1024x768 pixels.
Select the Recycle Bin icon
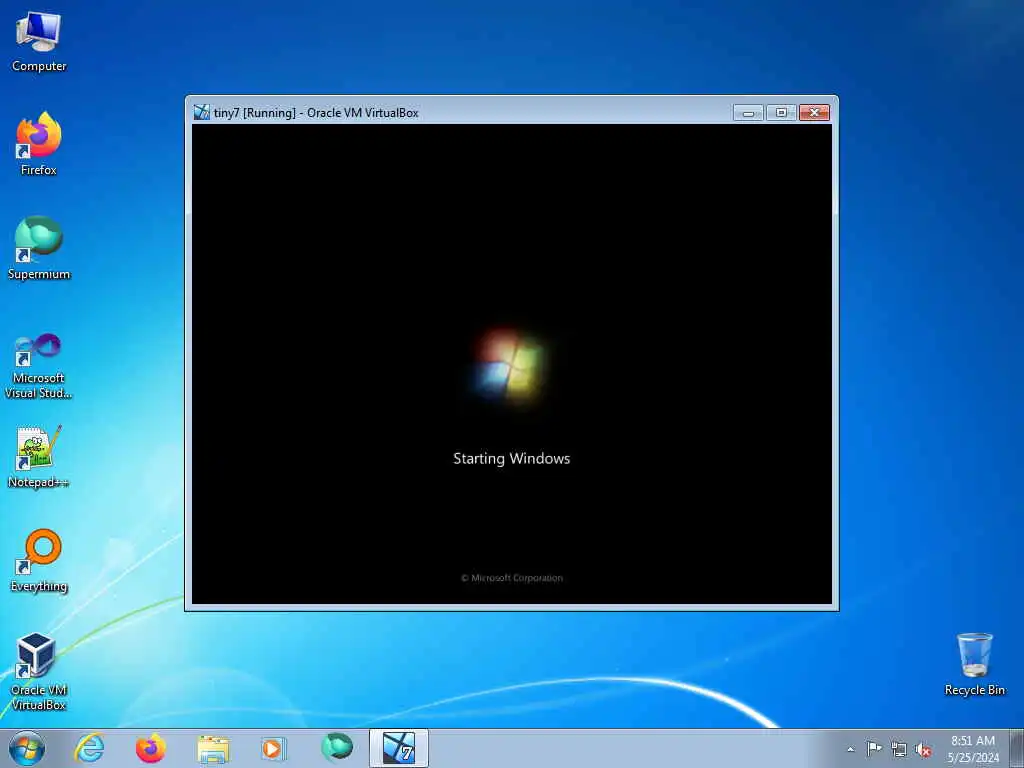click(974, 664)
